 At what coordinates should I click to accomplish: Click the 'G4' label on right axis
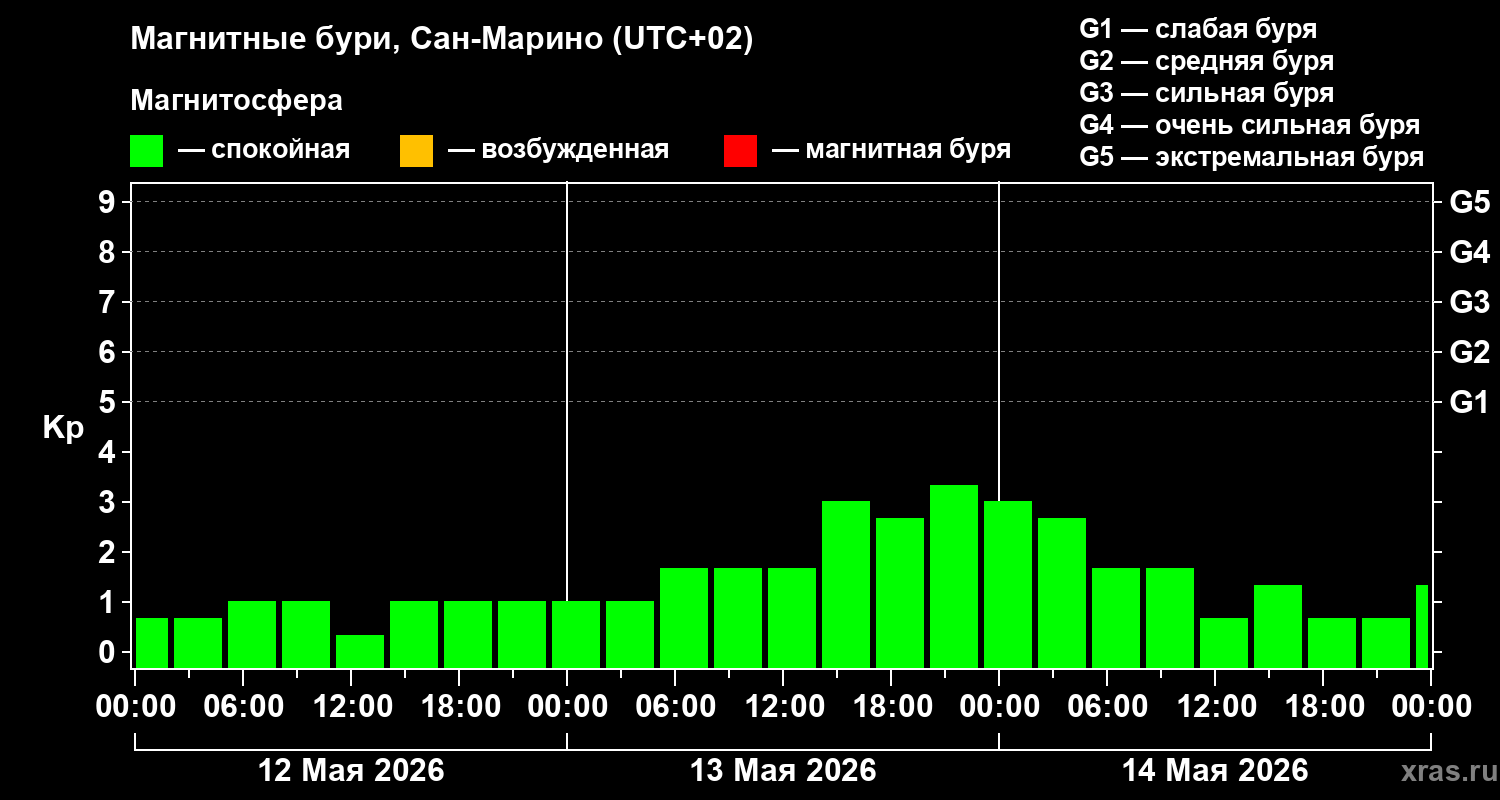coord(1469,252)
